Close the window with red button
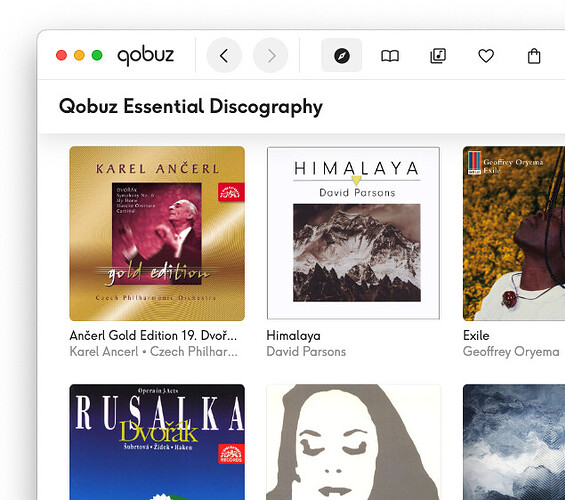The image size is (565, 500). 62,55
